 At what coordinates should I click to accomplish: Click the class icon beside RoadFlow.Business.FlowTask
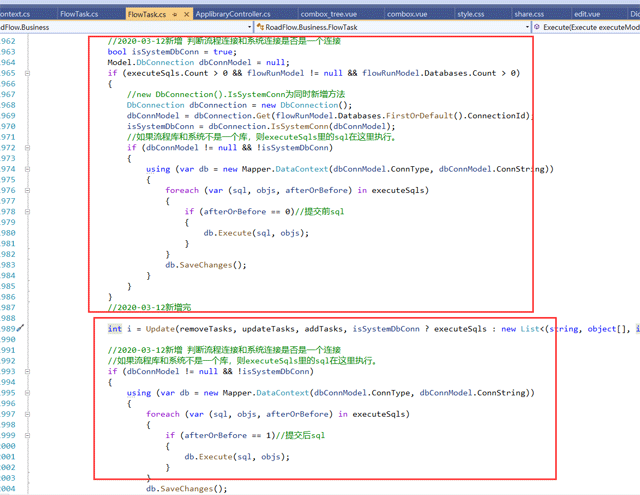tap(257, 29)
